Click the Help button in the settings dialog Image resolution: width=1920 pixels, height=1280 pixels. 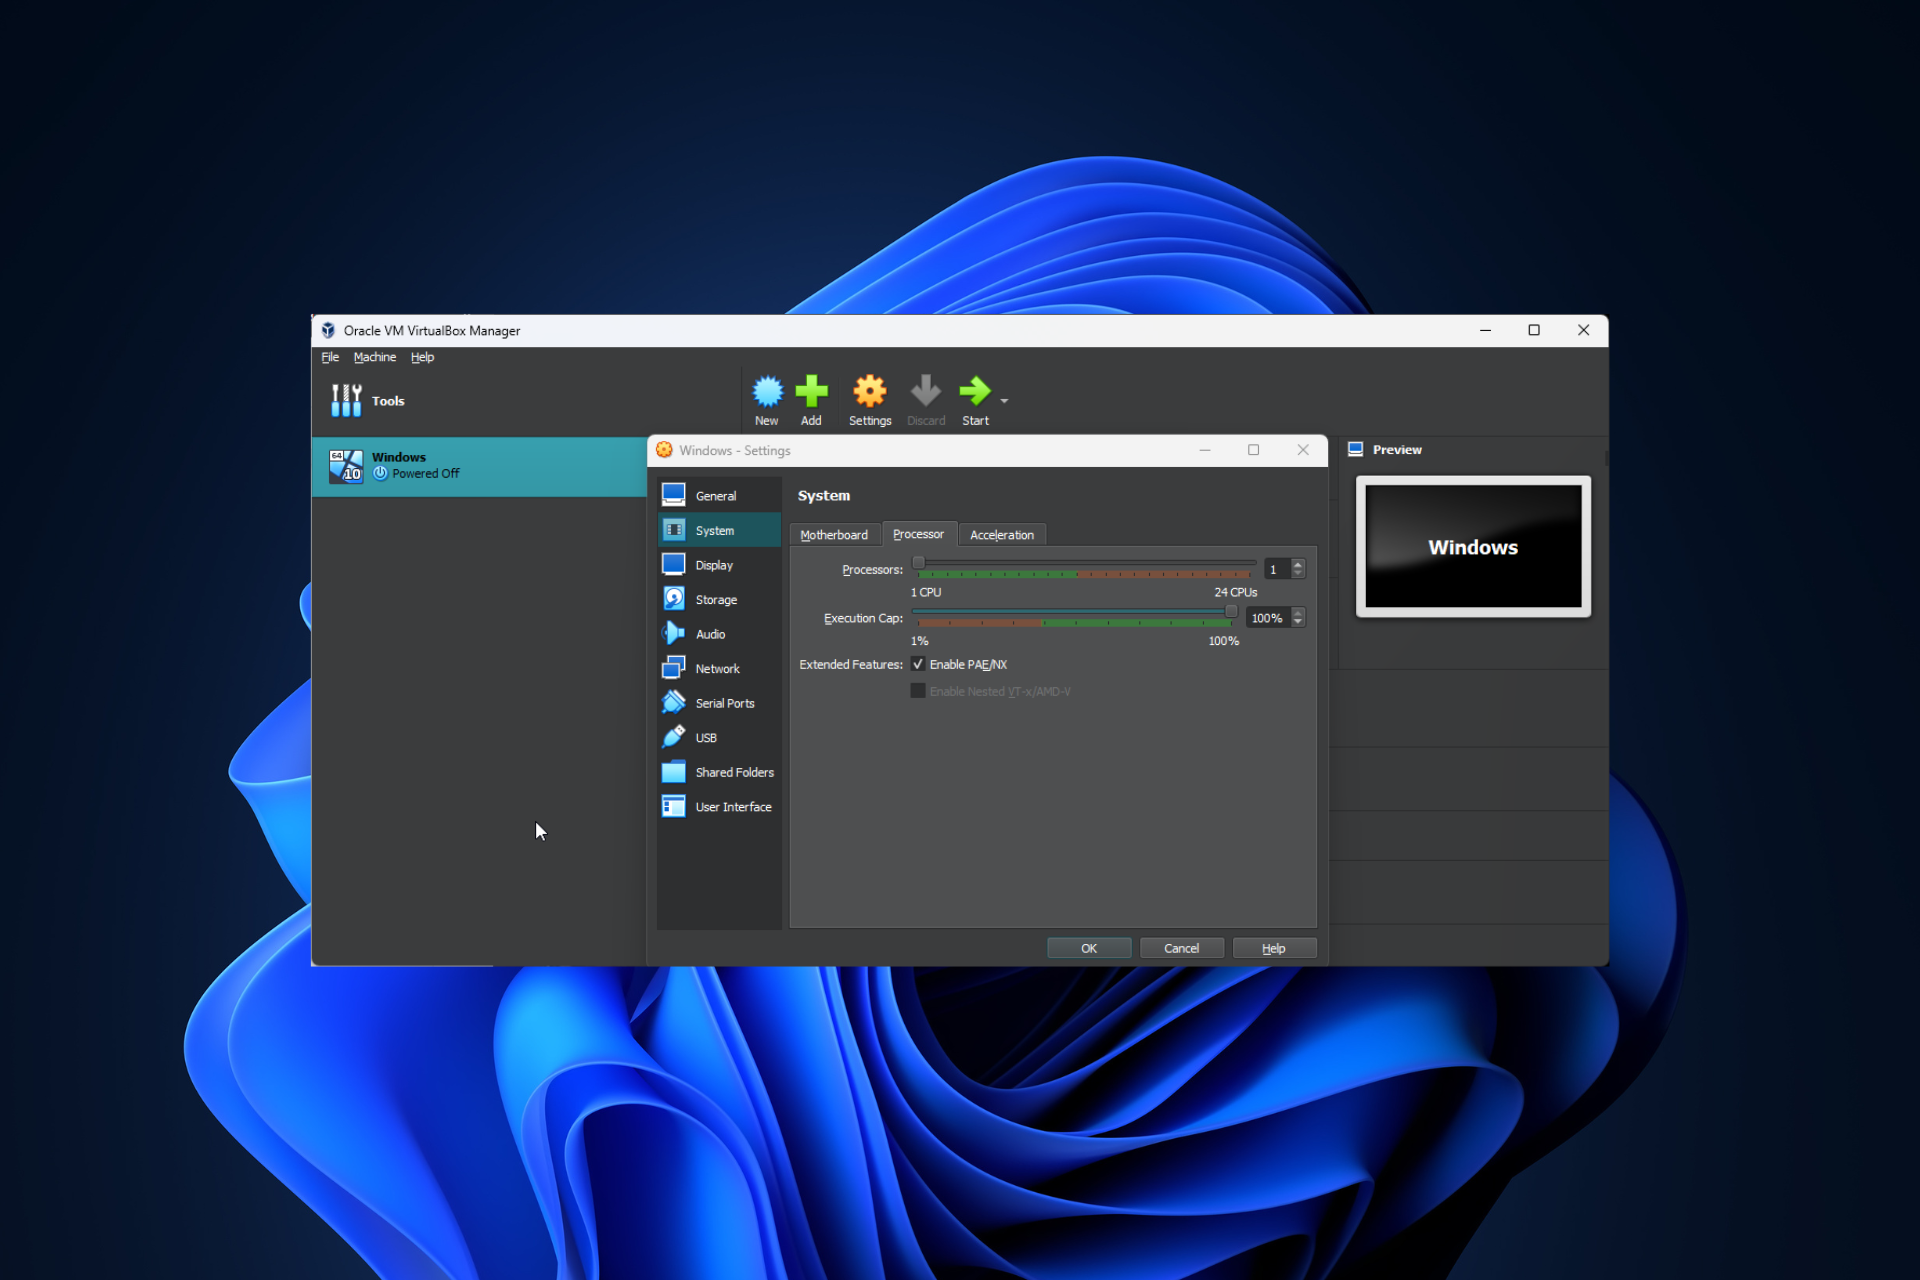coord(1274,948)
